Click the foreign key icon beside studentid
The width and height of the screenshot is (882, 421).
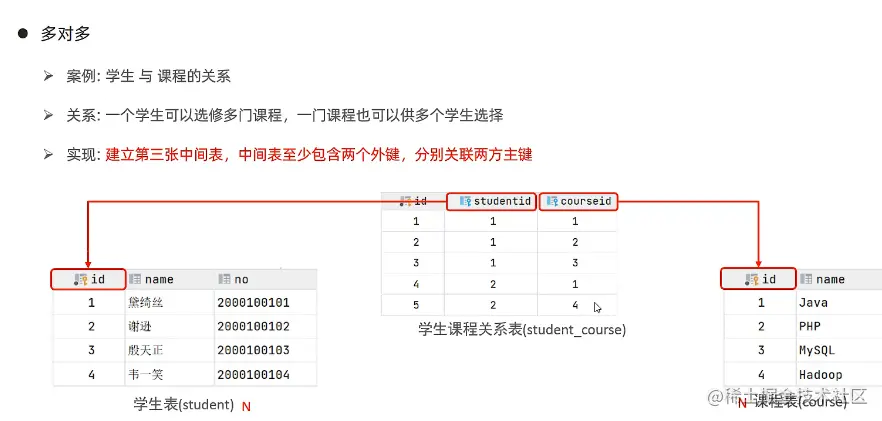coord(465,201)
